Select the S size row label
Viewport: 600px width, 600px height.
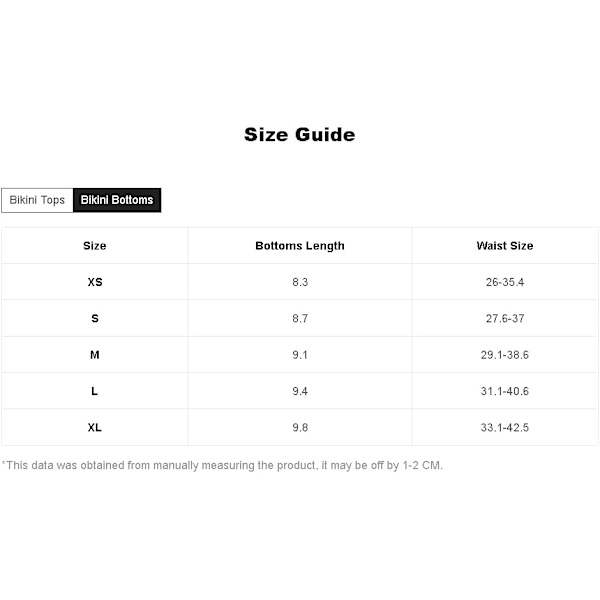95,318
